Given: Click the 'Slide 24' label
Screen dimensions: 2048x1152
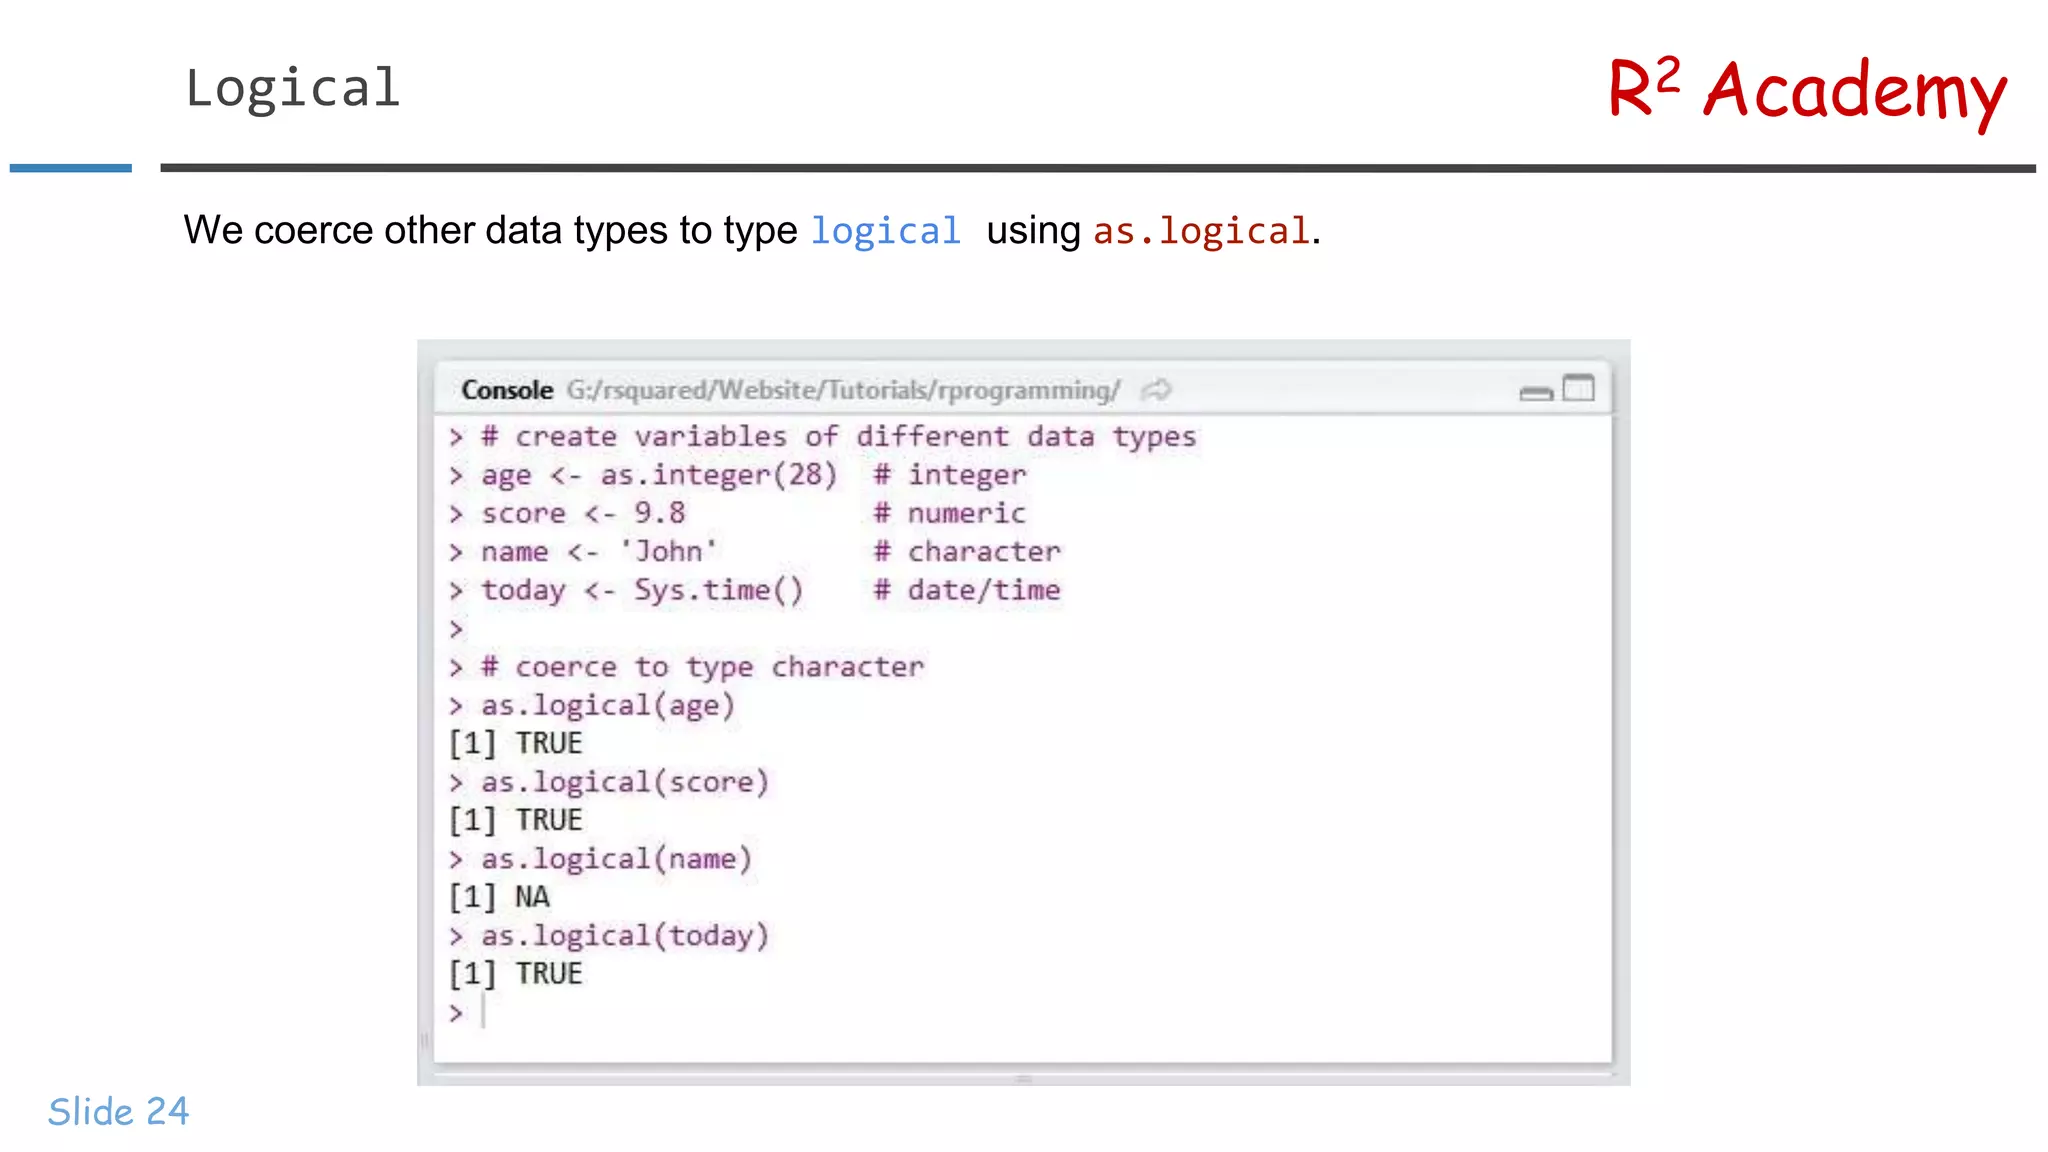Looking at the screenshot, I should click(118, 1111).
